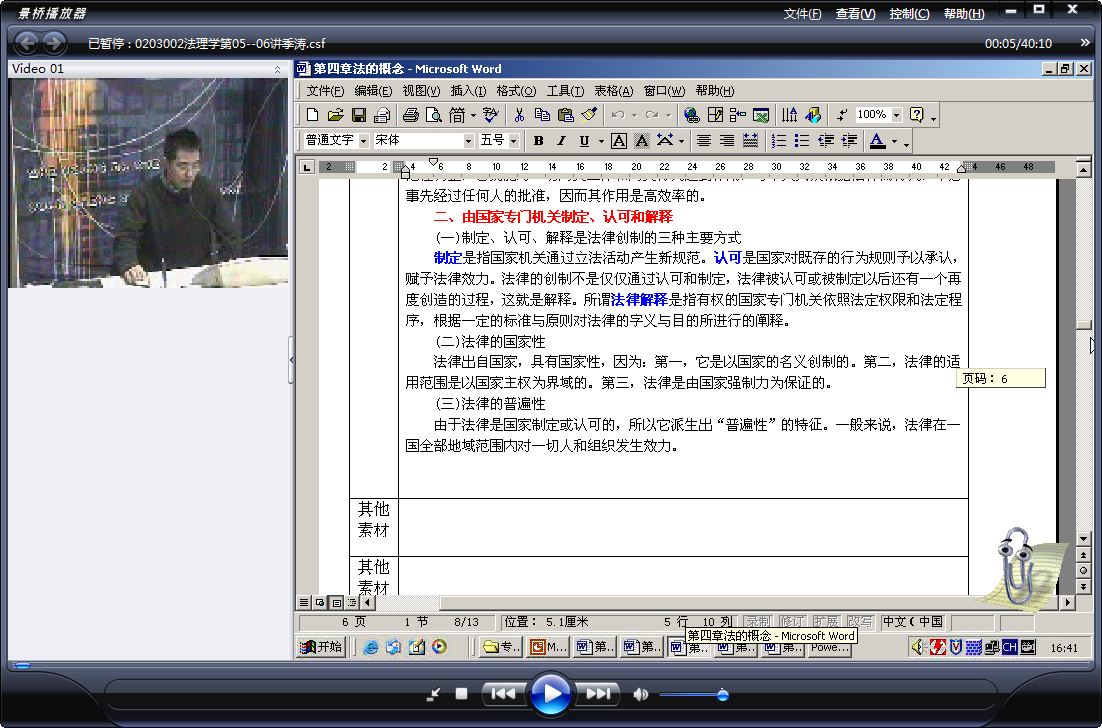Open Word's 格式(O) menu
Screen dimensions: 1102x728
516,91
